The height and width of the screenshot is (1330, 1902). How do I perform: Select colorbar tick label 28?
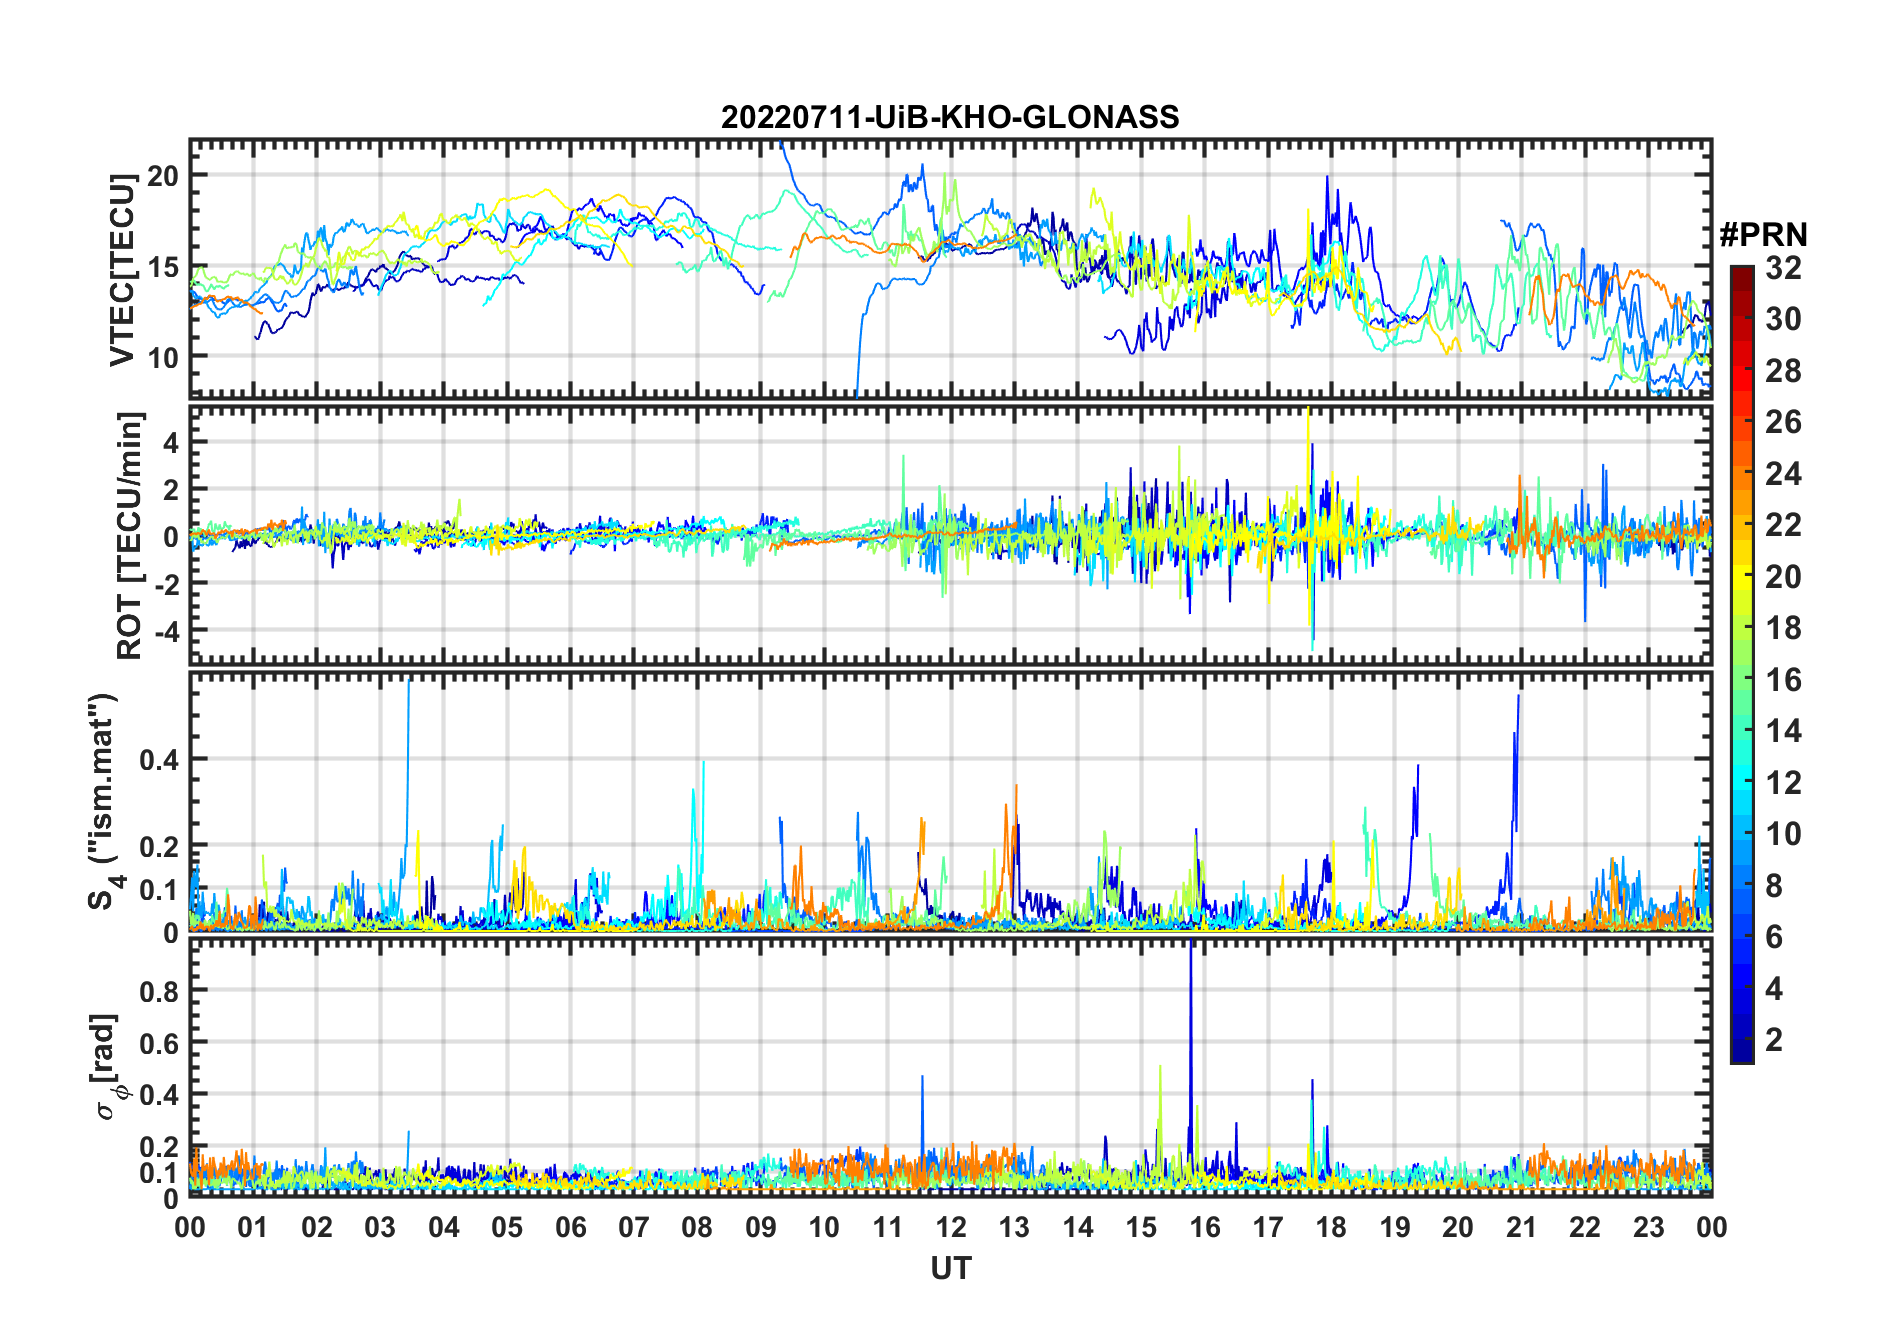click(x=1783, y=371)
